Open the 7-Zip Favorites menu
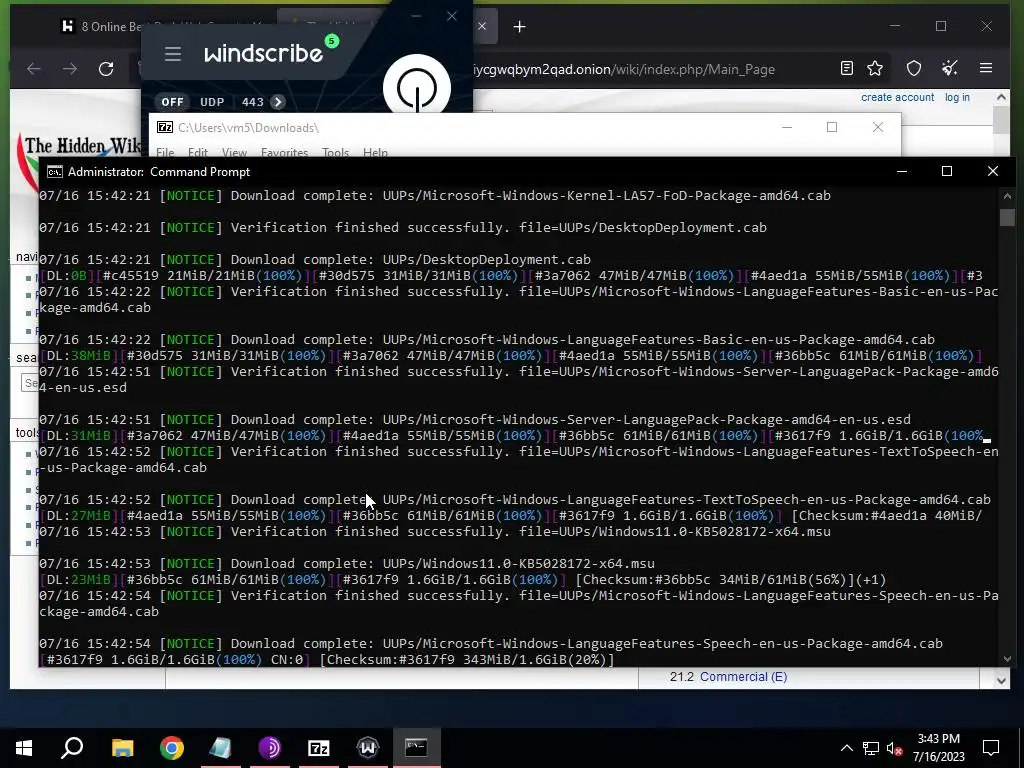1024x768 pixels. pyautogui.click(x=284, y=152)
